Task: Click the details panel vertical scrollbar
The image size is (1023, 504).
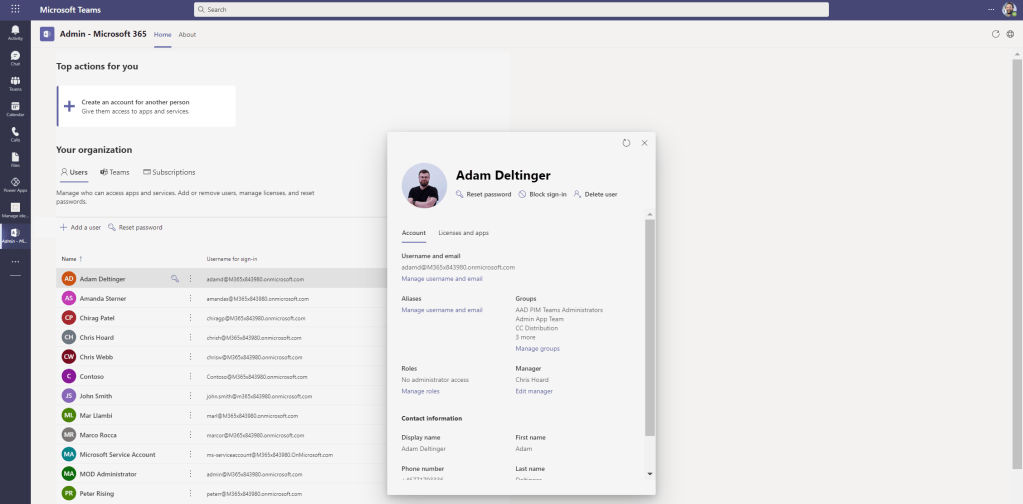Action: 651,330
